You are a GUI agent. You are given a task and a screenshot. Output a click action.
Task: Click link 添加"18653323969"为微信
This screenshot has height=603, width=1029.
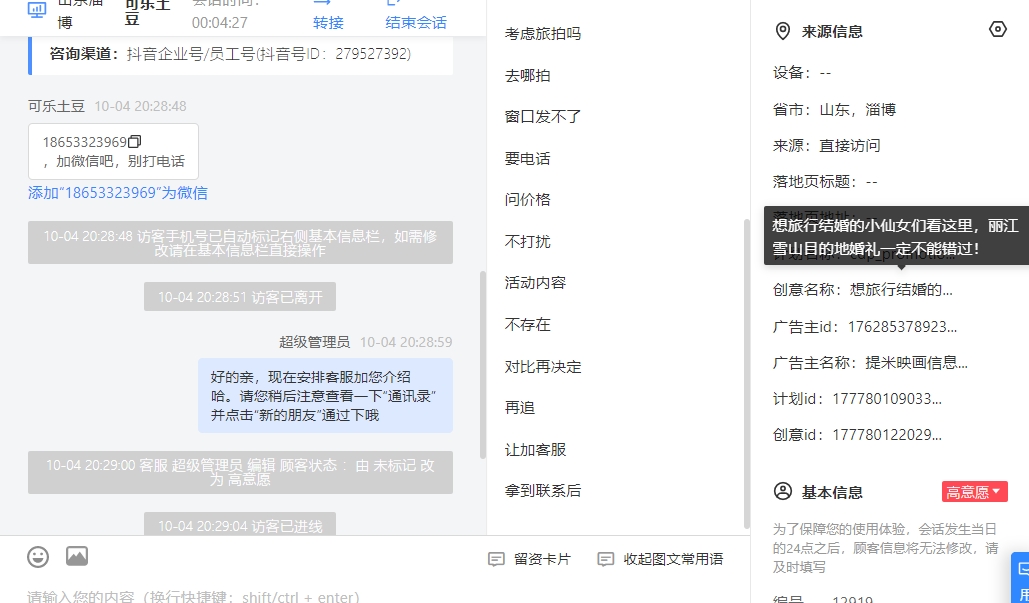coord(118,193)
